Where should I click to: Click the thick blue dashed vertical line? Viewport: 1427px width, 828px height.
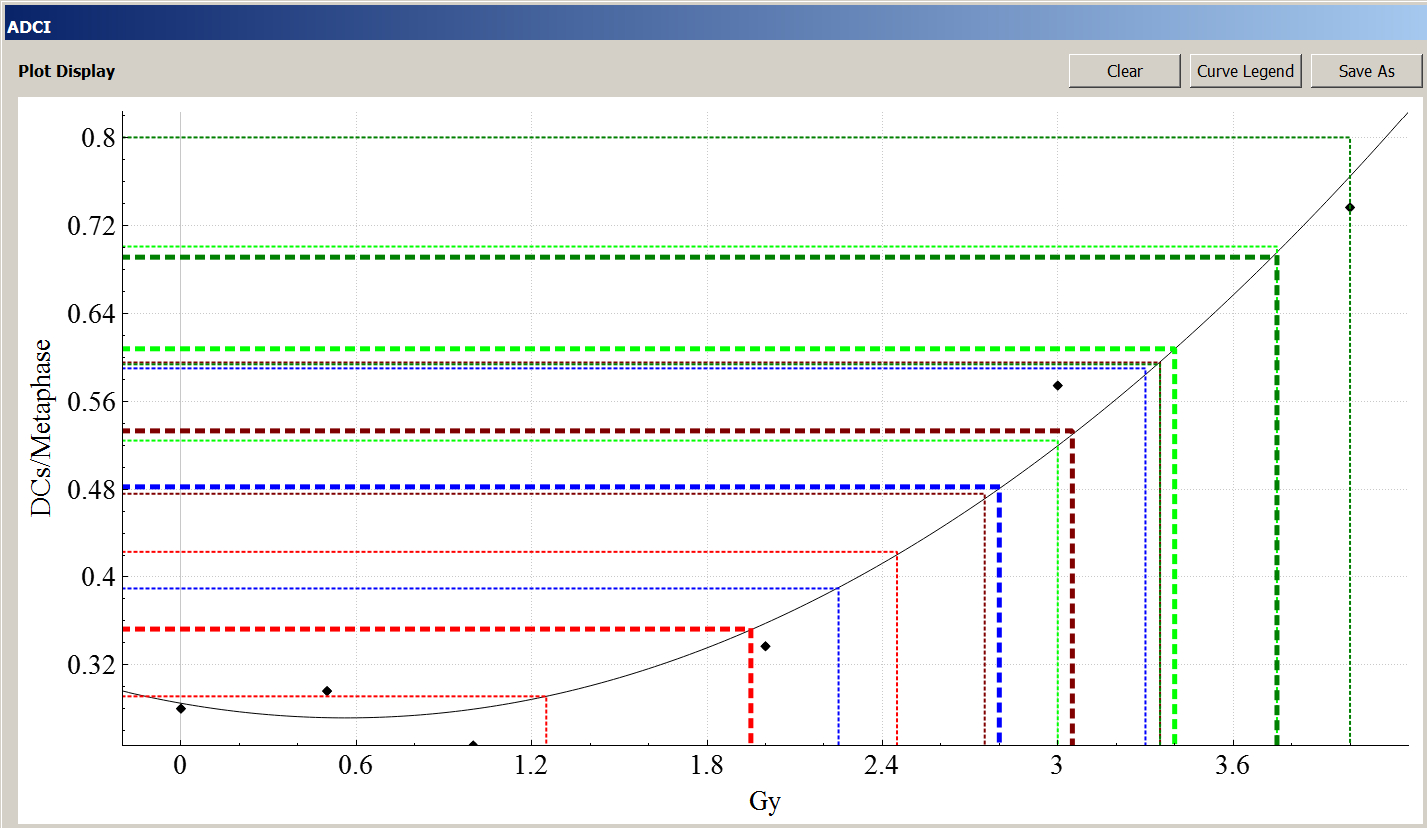[999, 620]
